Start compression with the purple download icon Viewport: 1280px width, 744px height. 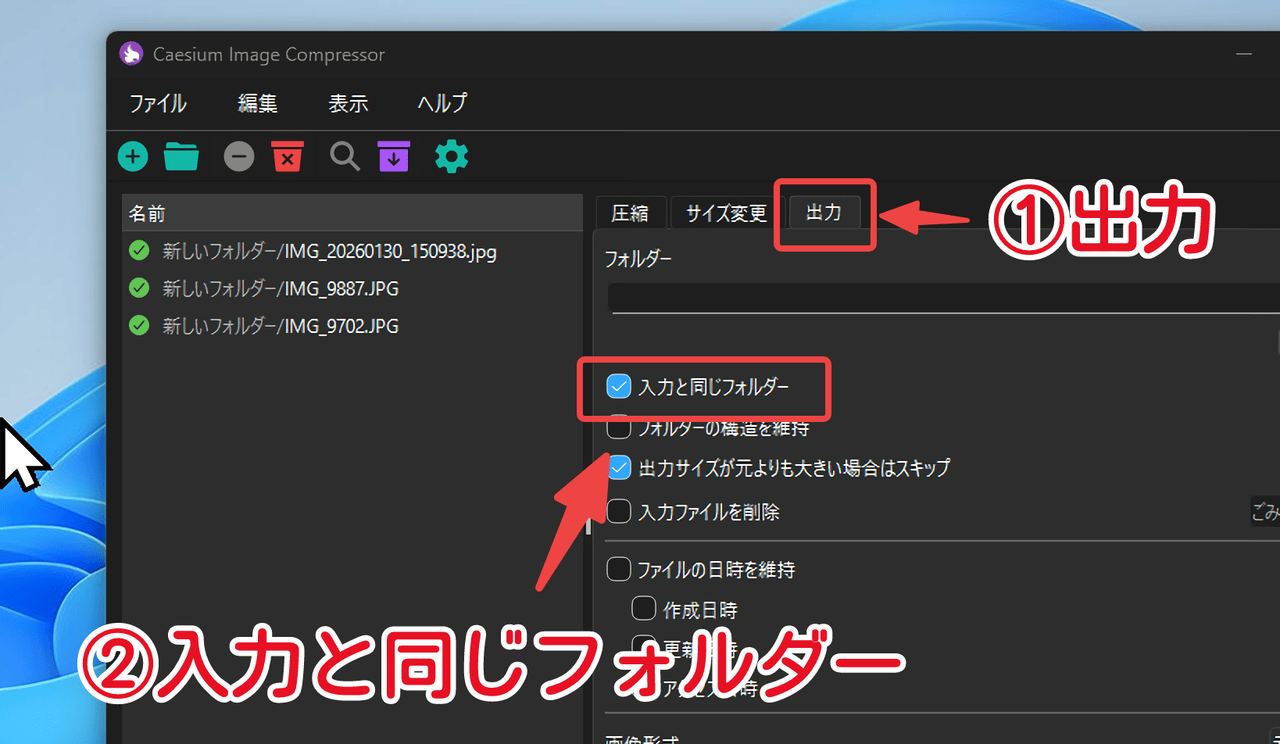pos(394,157)
